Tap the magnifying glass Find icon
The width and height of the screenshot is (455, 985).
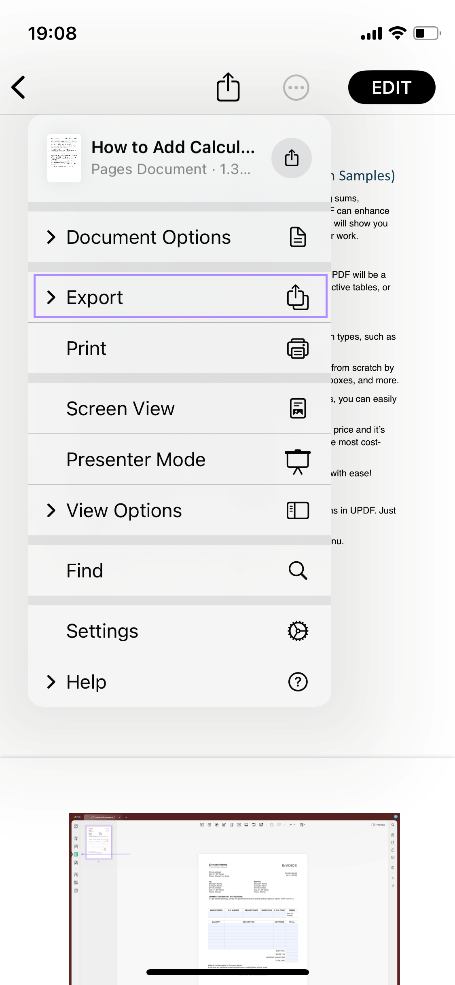click(x=298, y=570)
